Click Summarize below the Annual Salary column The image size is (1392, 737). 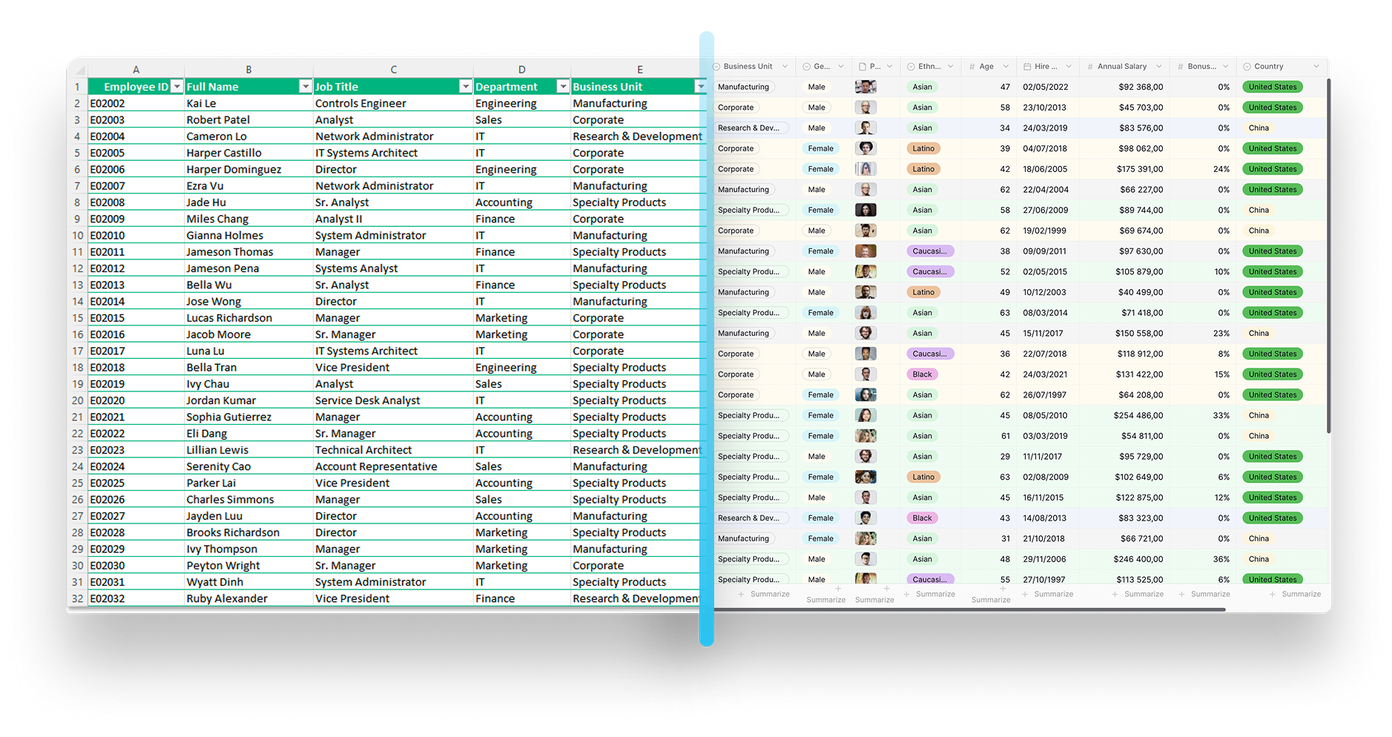[x=1138, y=593]
